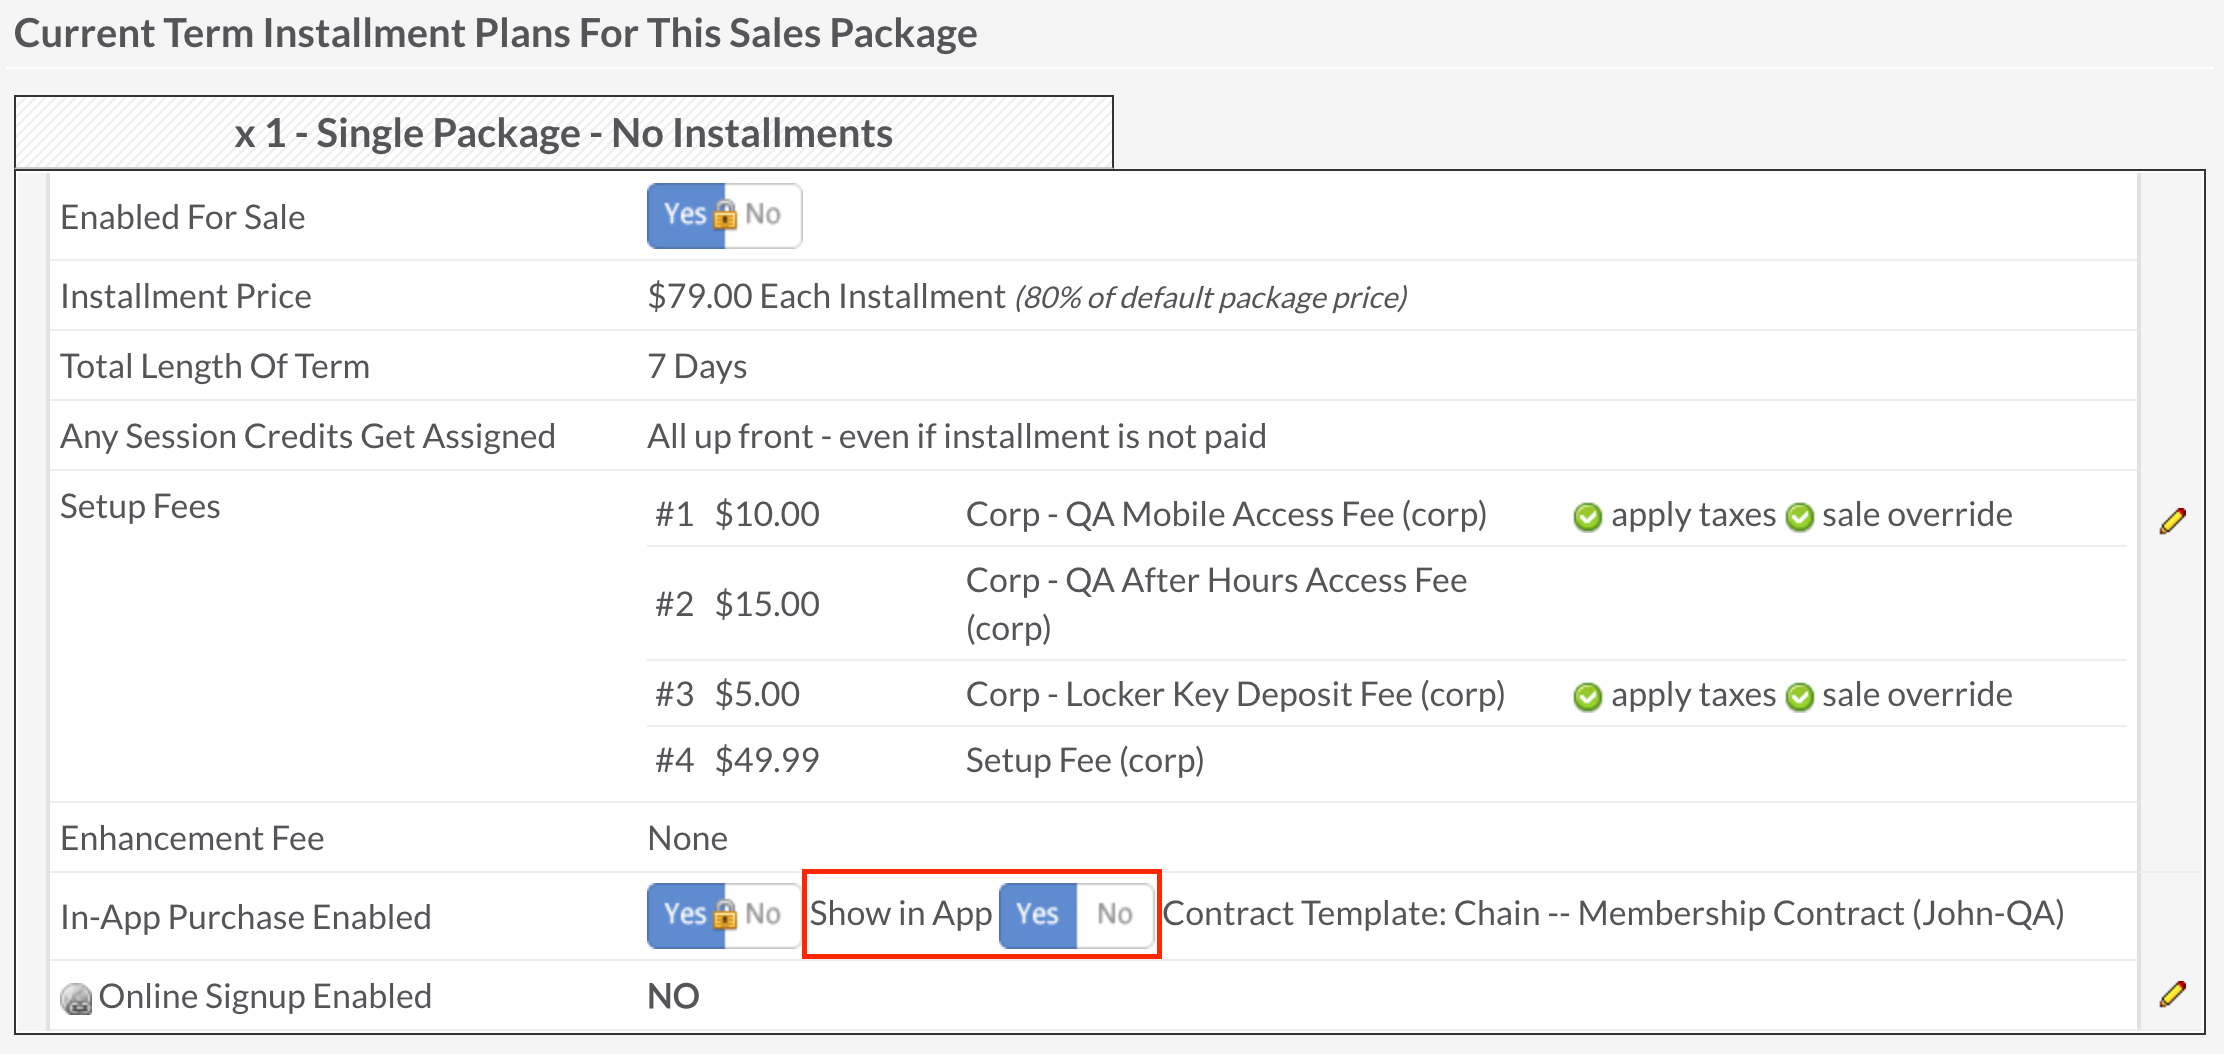Click the icon next to Online Signup Enabled
2224x1054 pixels.
(x=76, y=998)
